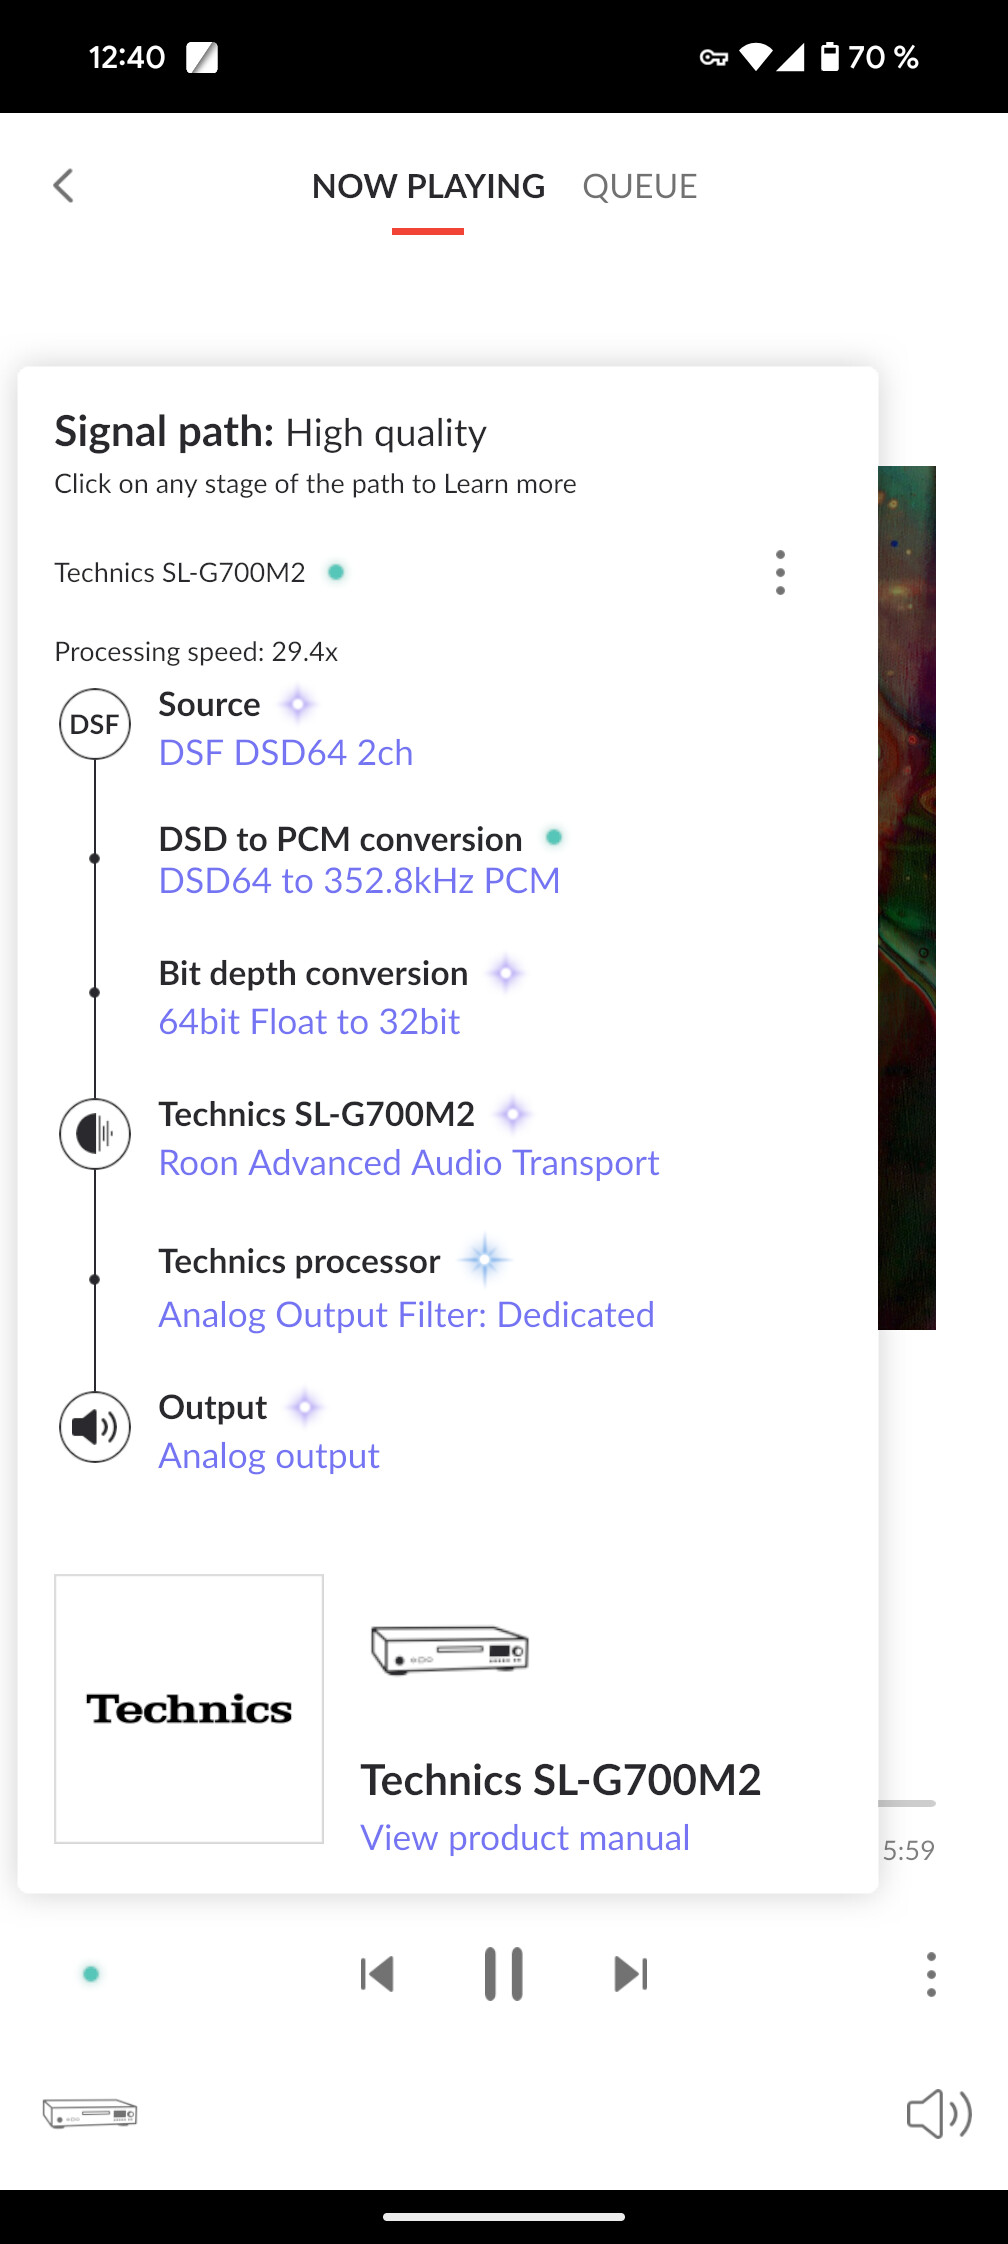Open the Signal path three-dot menu
Viewport: 1008px width, 2244px height.
780,572
